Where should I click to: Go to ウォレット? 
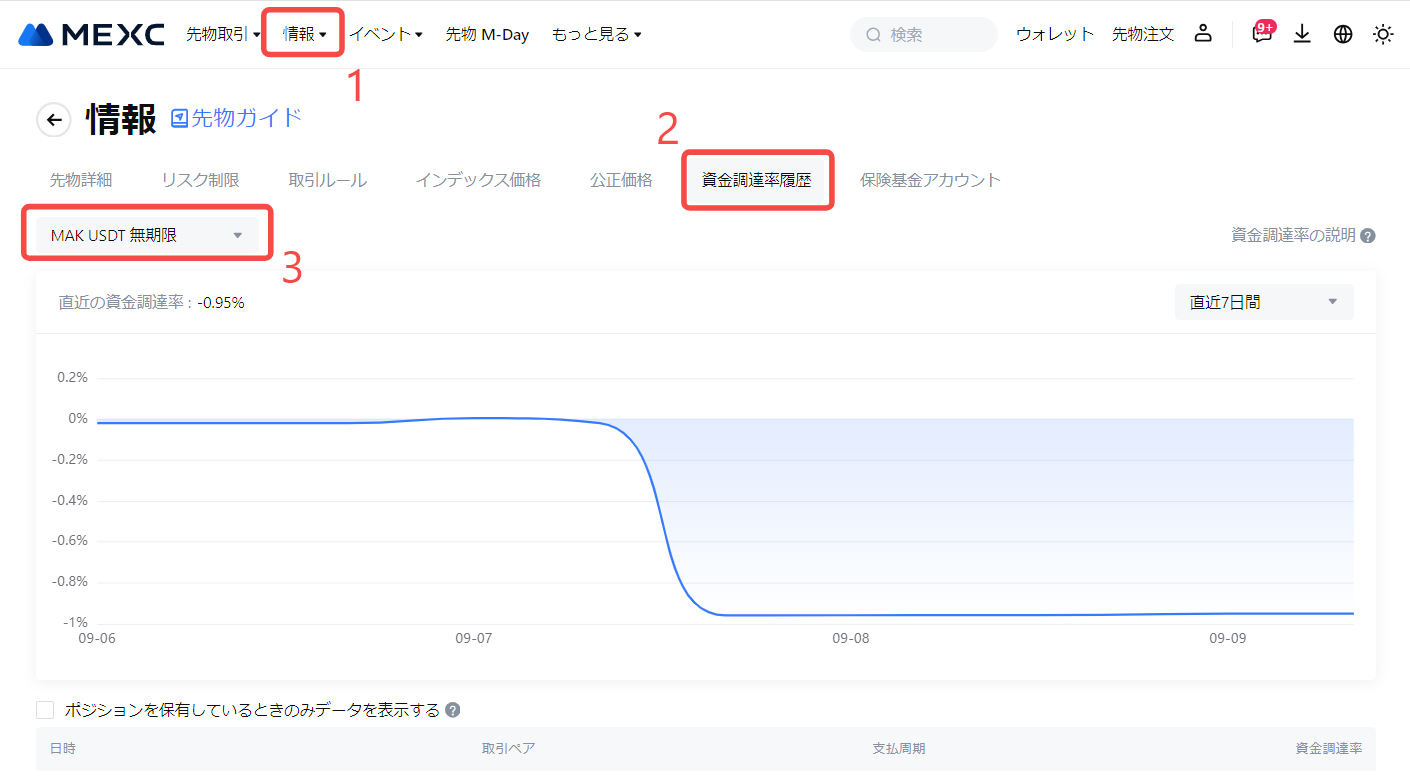click(x=1055, y=34)
